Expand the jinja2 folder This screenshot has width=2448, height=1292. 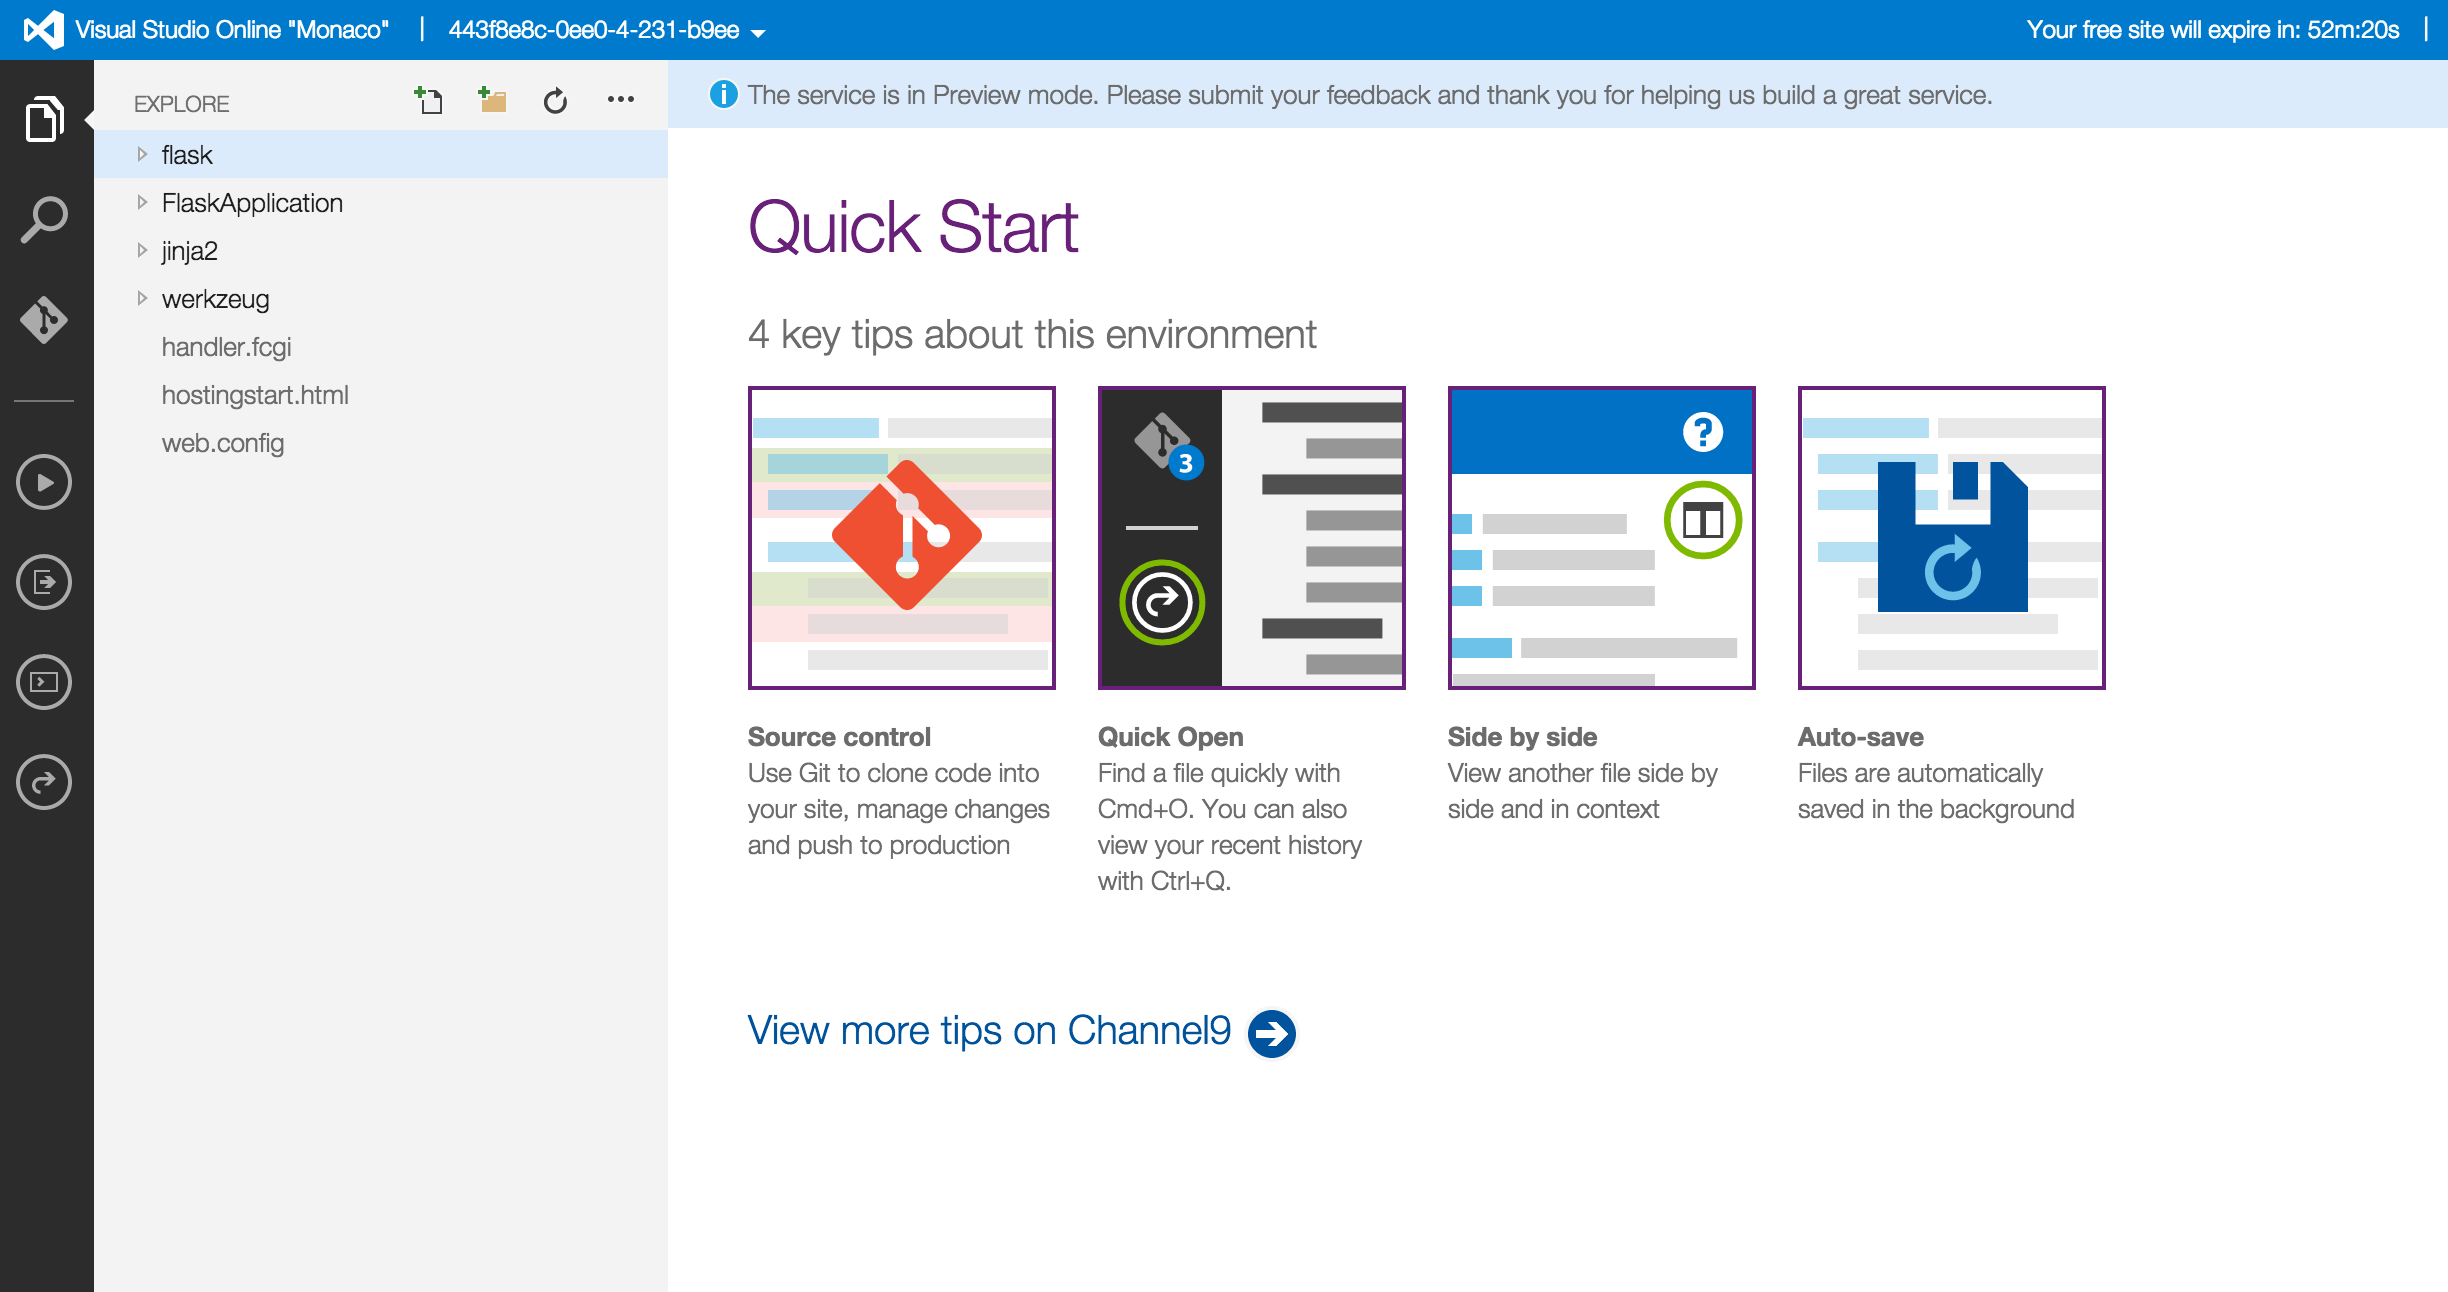pyautogui.click(x=142, y=251)
